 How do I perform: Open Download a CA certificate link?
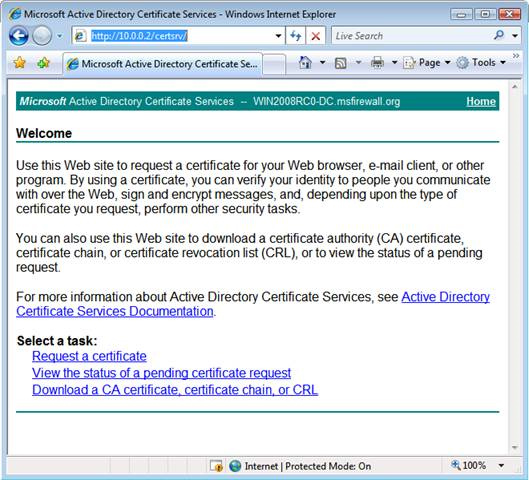point(175,390)
